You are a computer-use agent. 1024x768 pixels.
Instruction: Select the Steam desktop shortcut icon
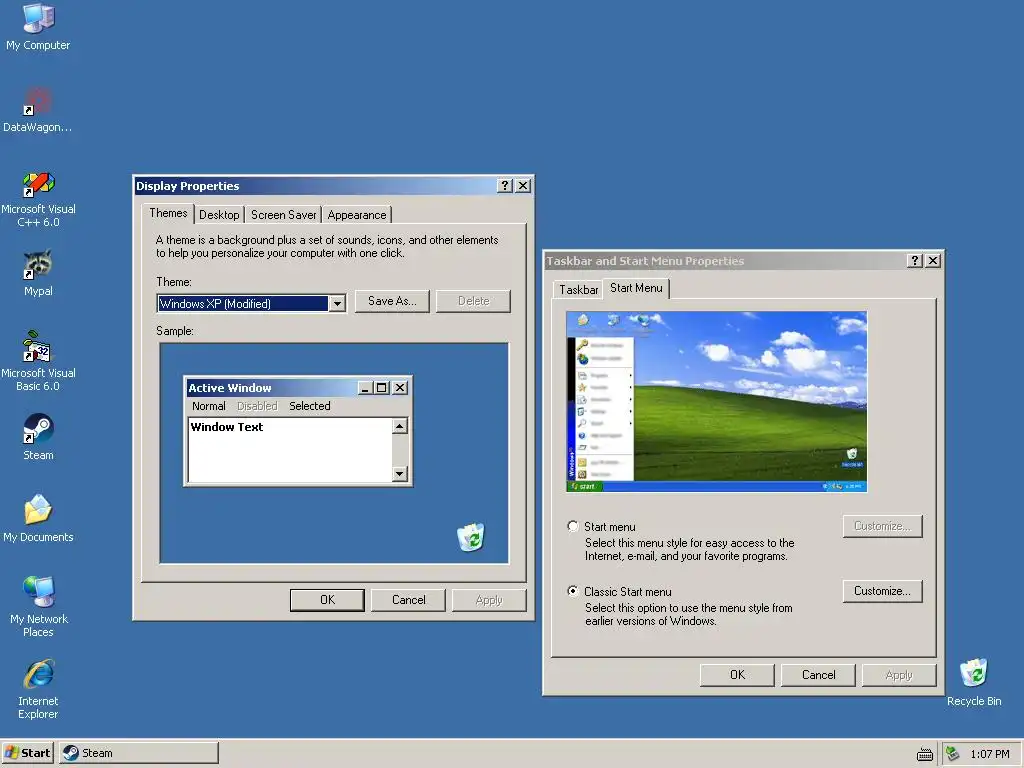coord(38,436)
